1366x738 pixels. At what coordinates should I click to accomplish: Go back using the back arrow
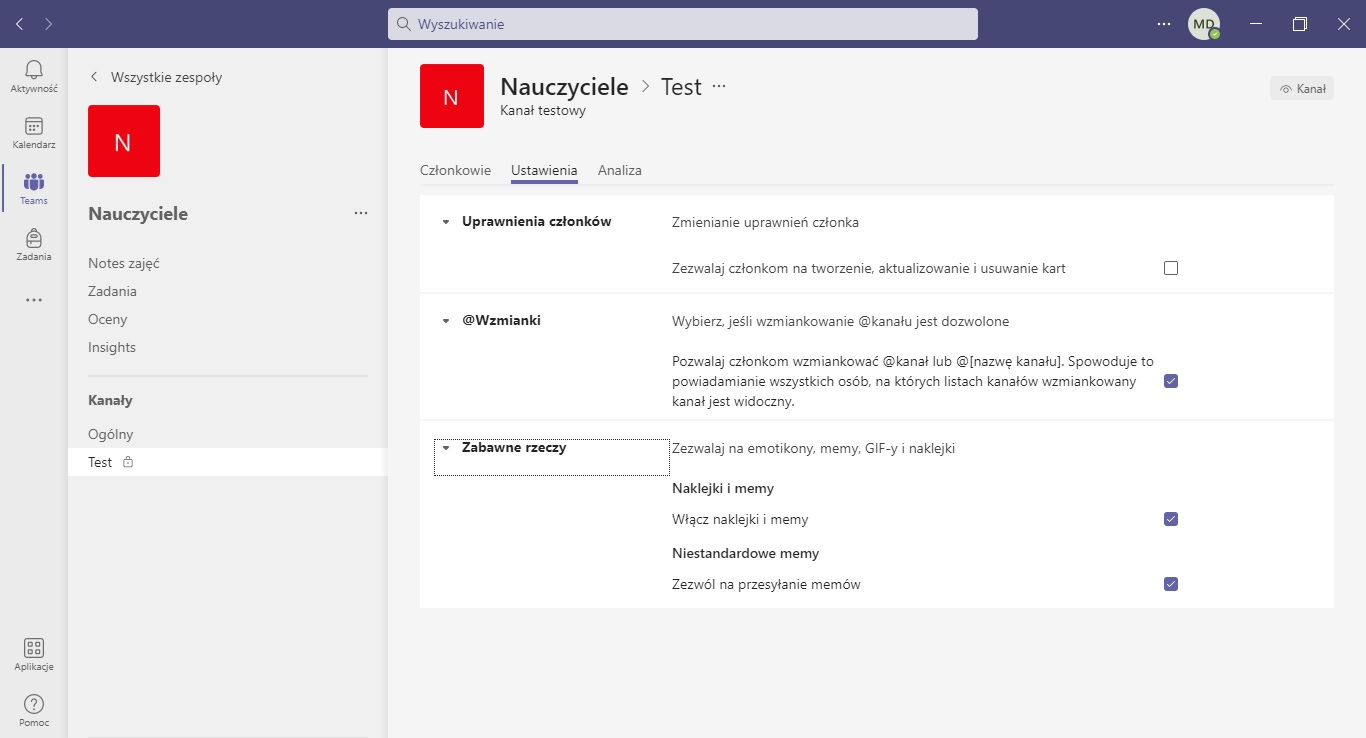point(20,24)
